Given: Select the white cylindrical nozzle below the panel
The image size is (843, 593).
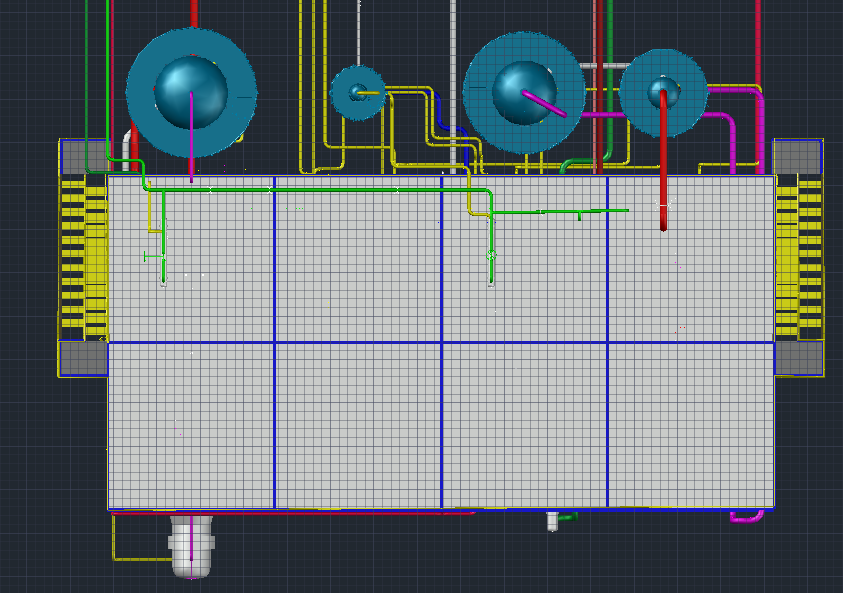Looking at the screenshot, I should [191, 546].
